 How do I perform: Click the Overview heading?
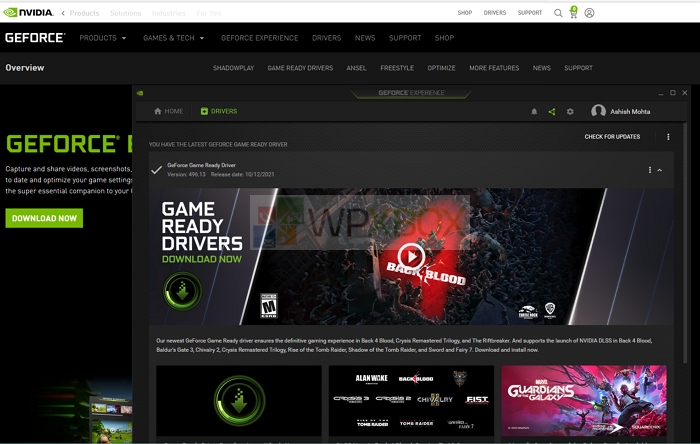click(x=25, y=68)
